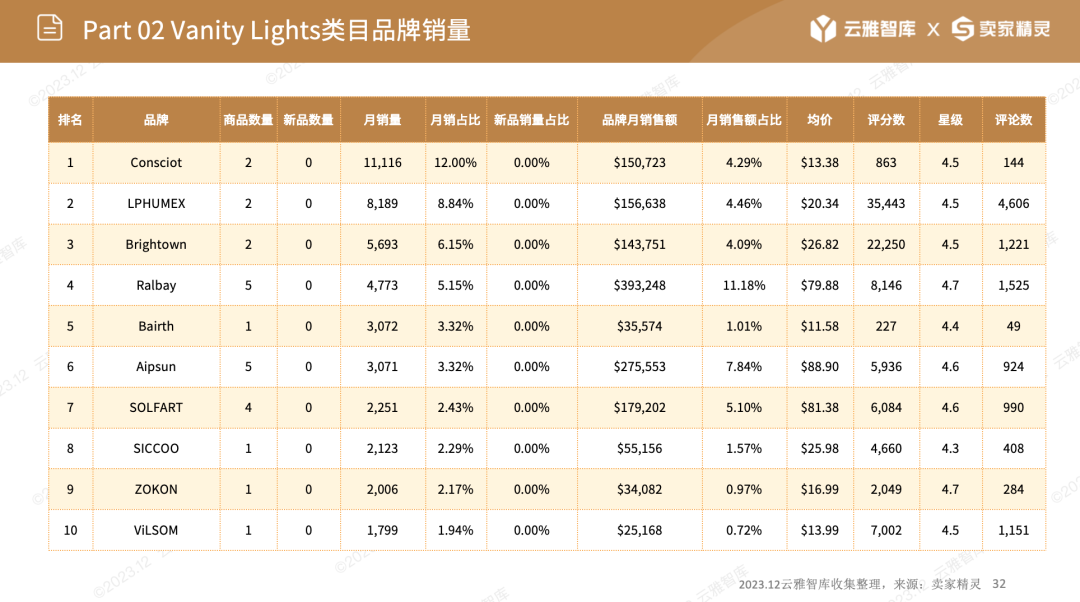This screenshot has width=1080, height=602.
Task: Click the ZOKON $34,082 sales cell
Action: click(x=639, y=489)
